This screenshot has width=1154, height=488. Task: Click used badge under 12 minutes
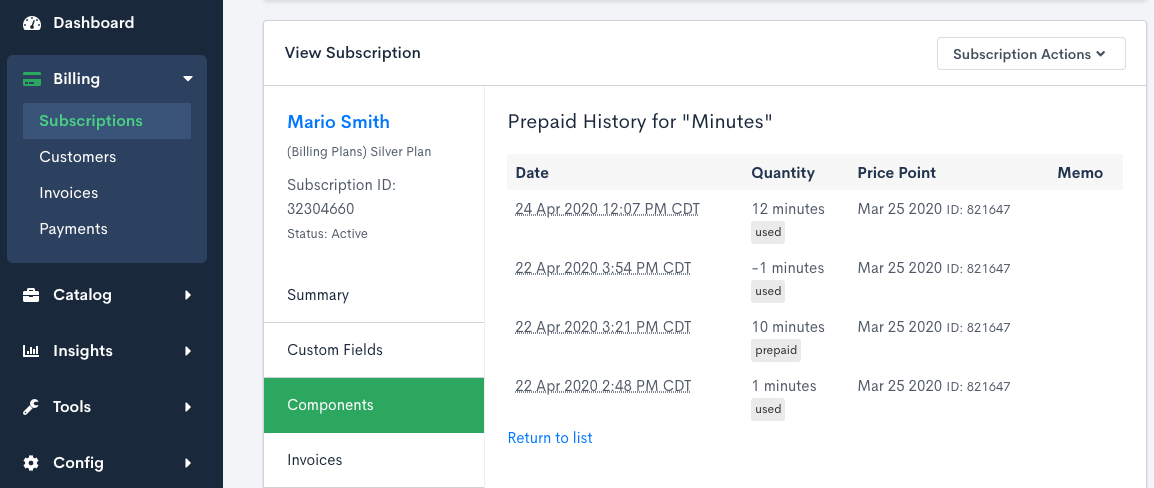tap(768, 233)
